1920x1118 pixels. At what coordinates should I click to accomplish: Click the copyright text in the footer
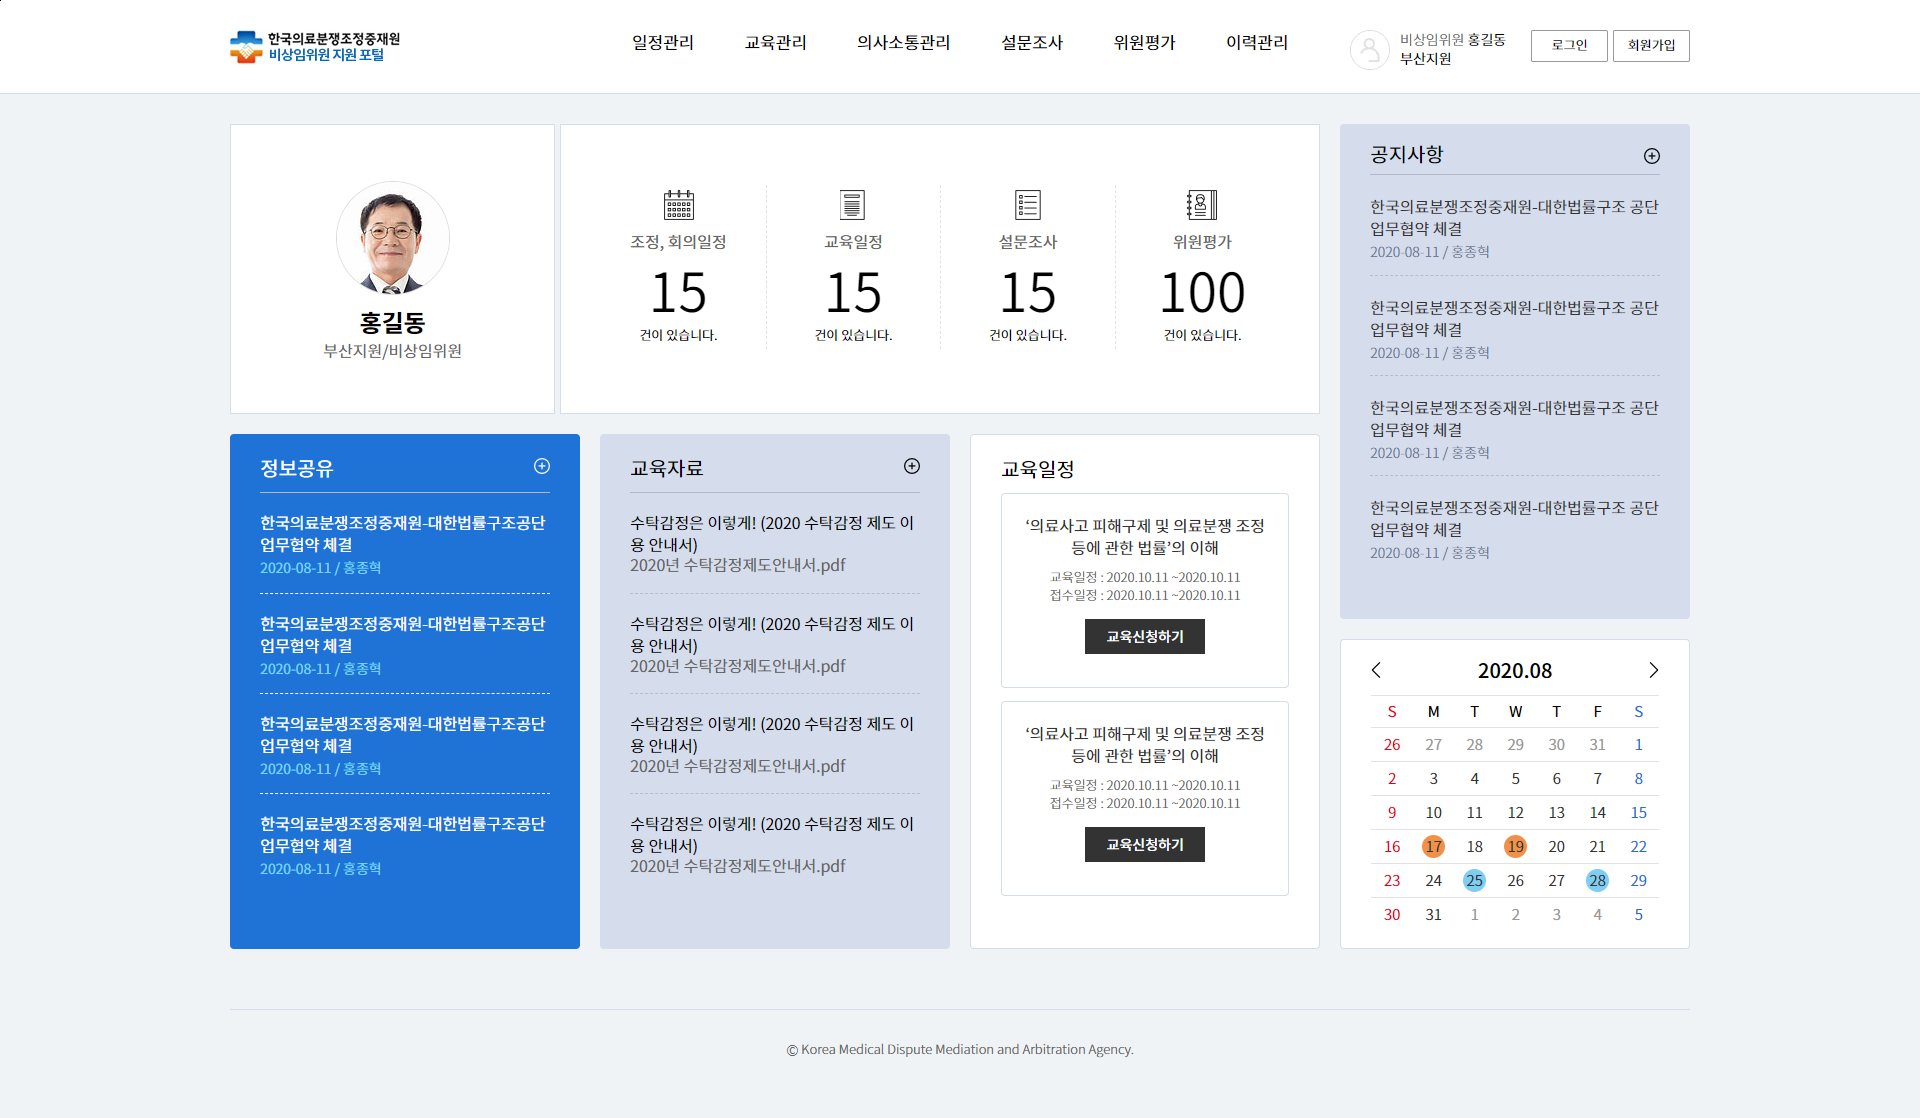(x=960, y=1050)
